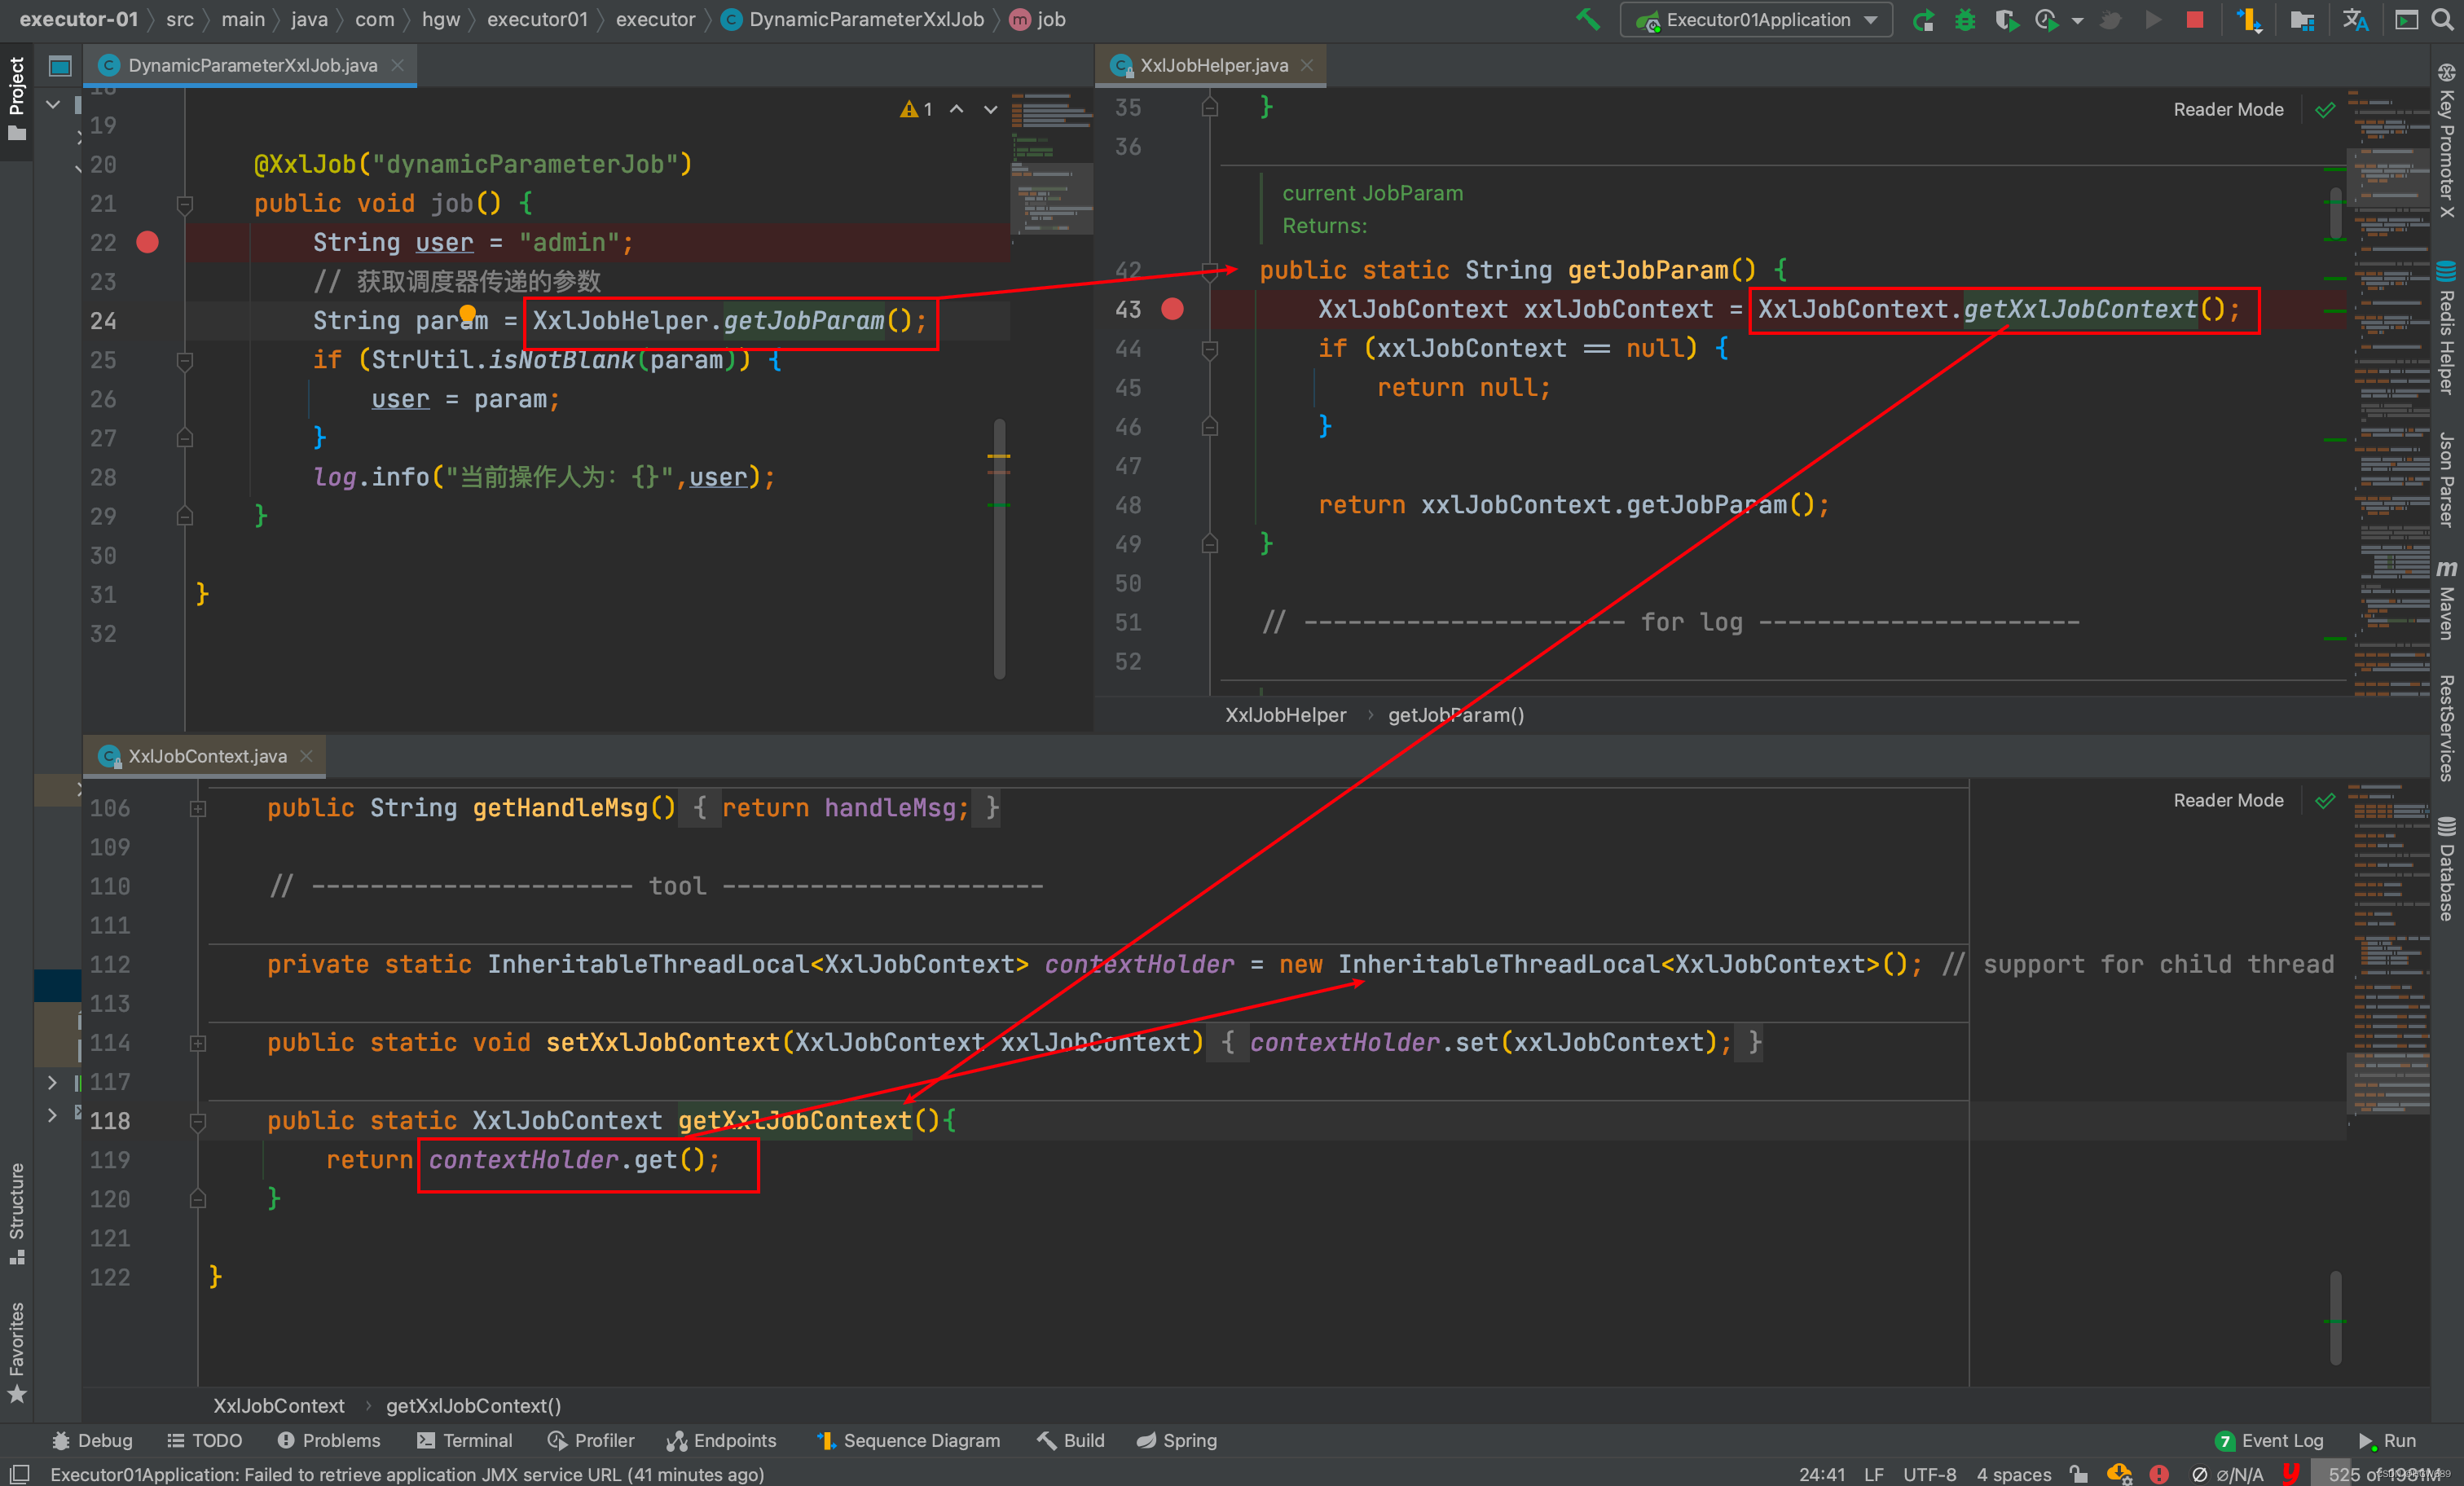Open the Run tool window

point(2388,1440)
